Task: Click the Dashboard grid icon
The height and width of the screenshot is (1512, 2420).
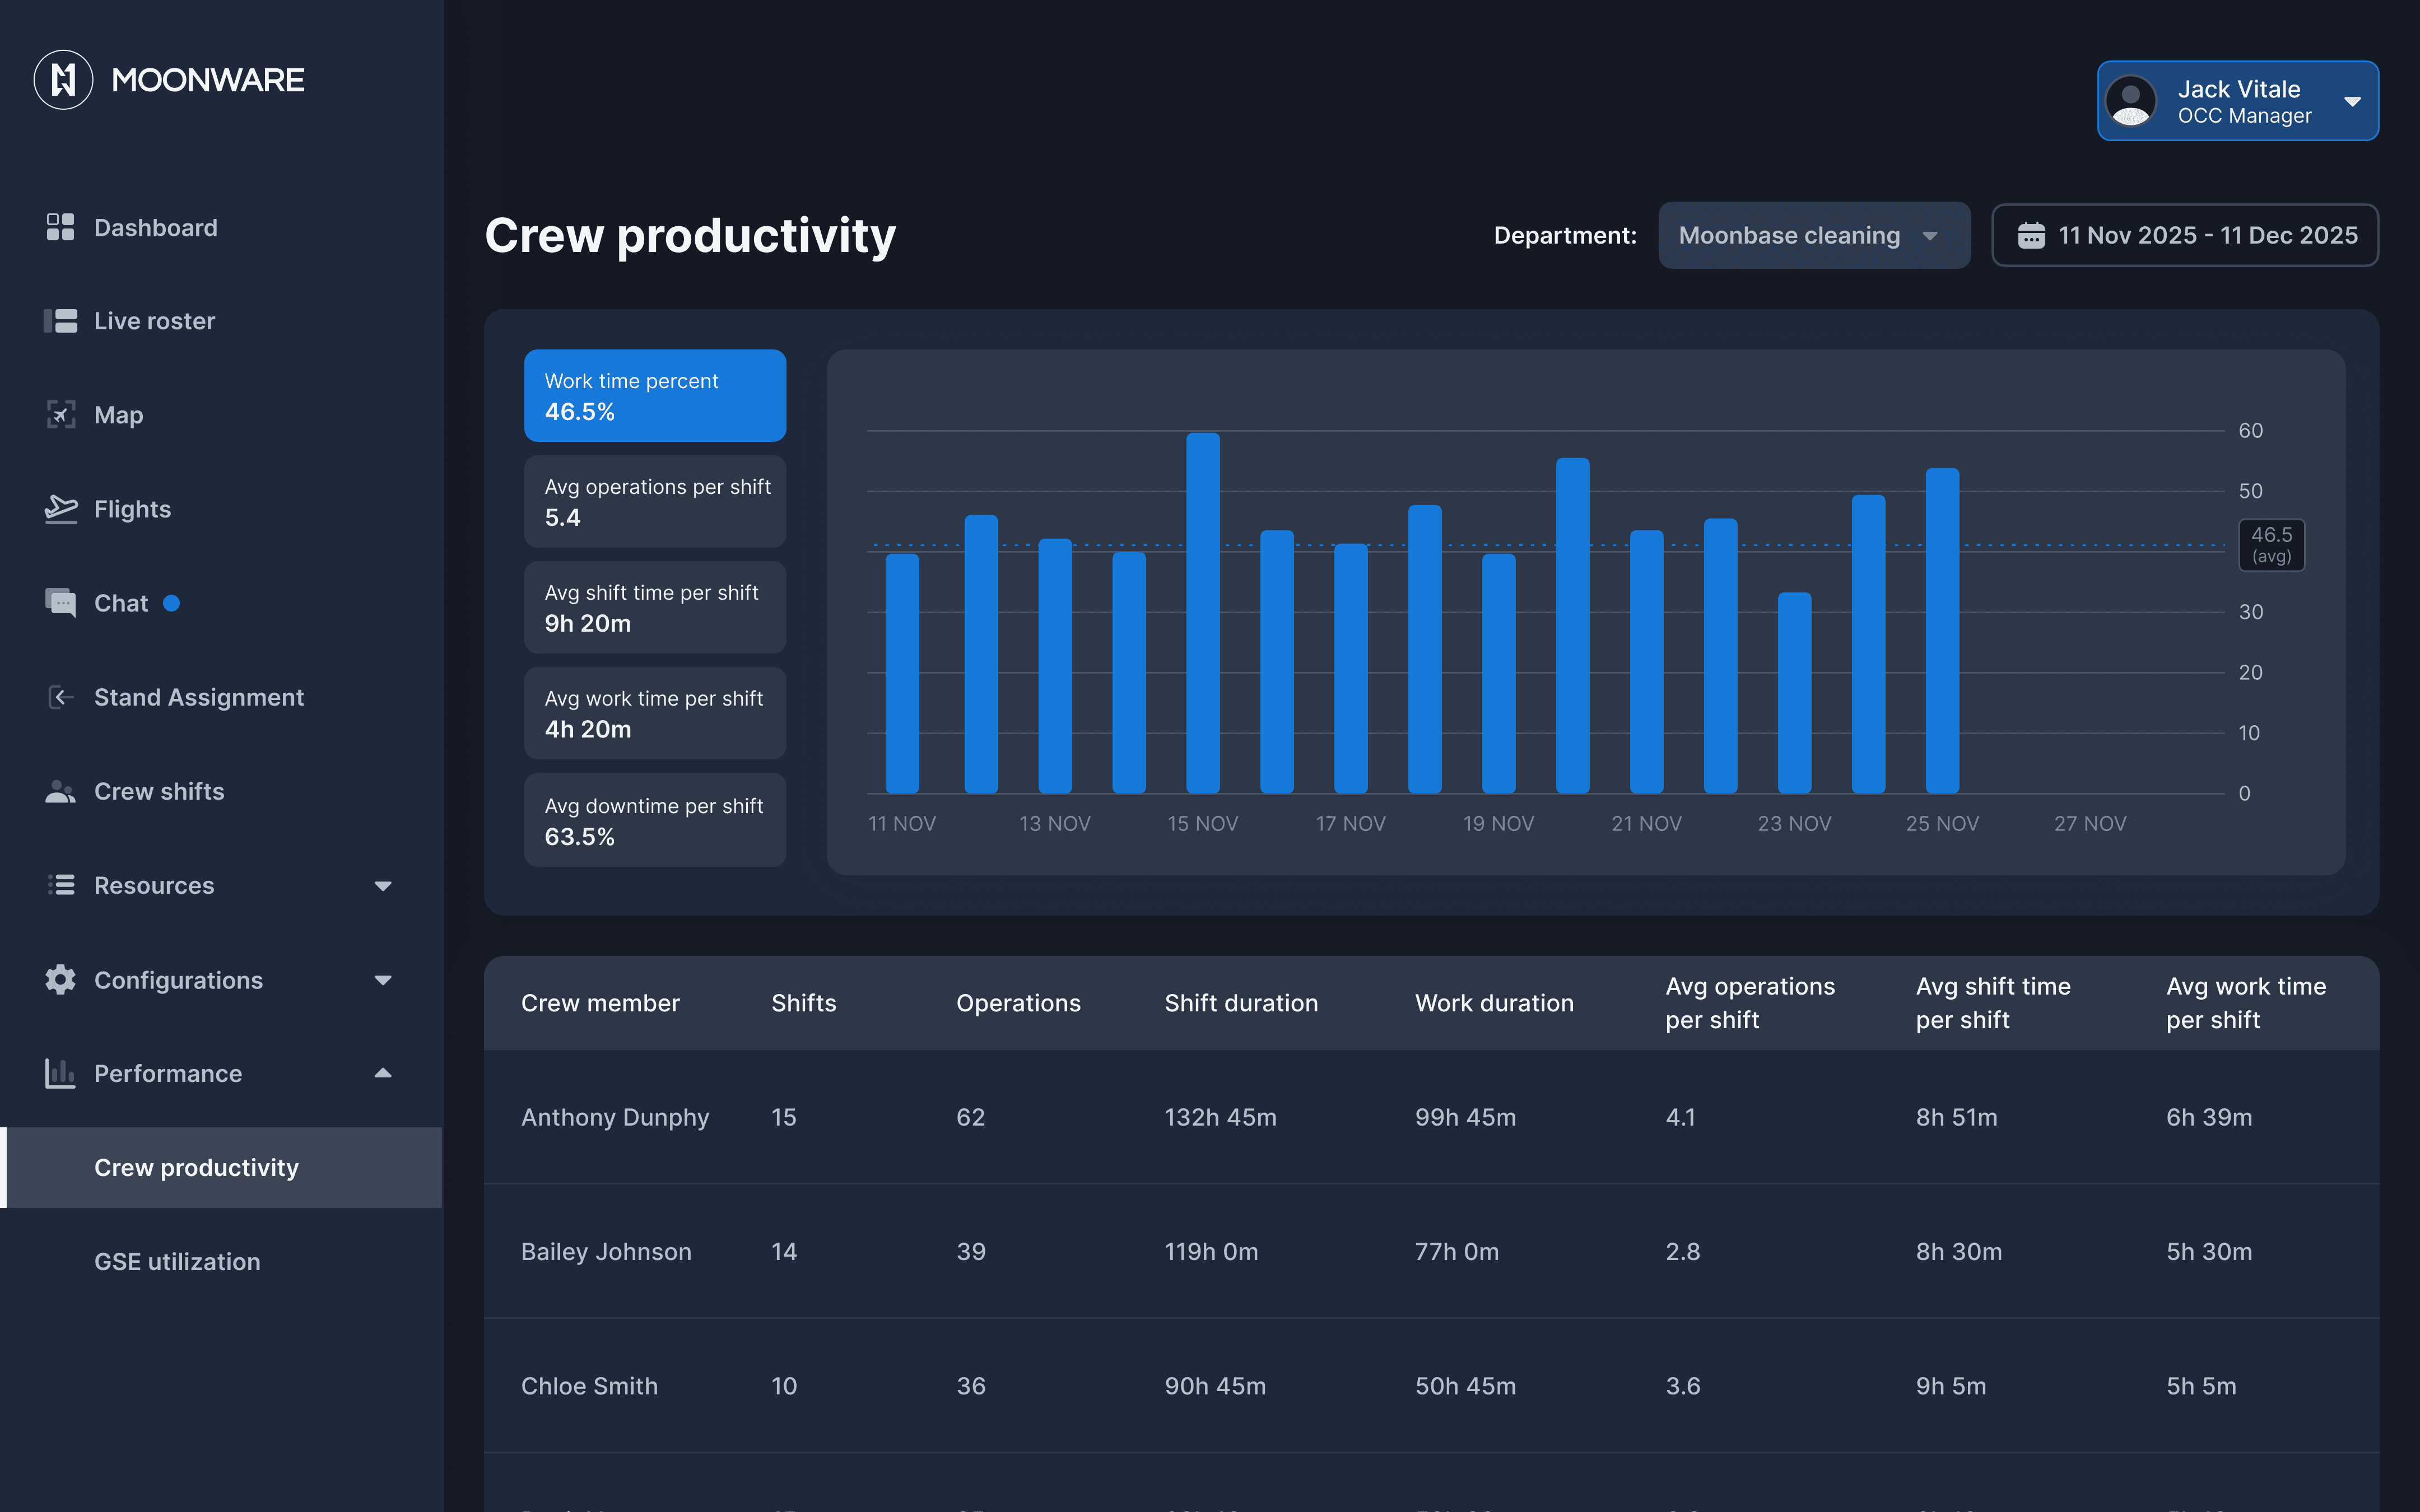Action: (x=60, y=227)
